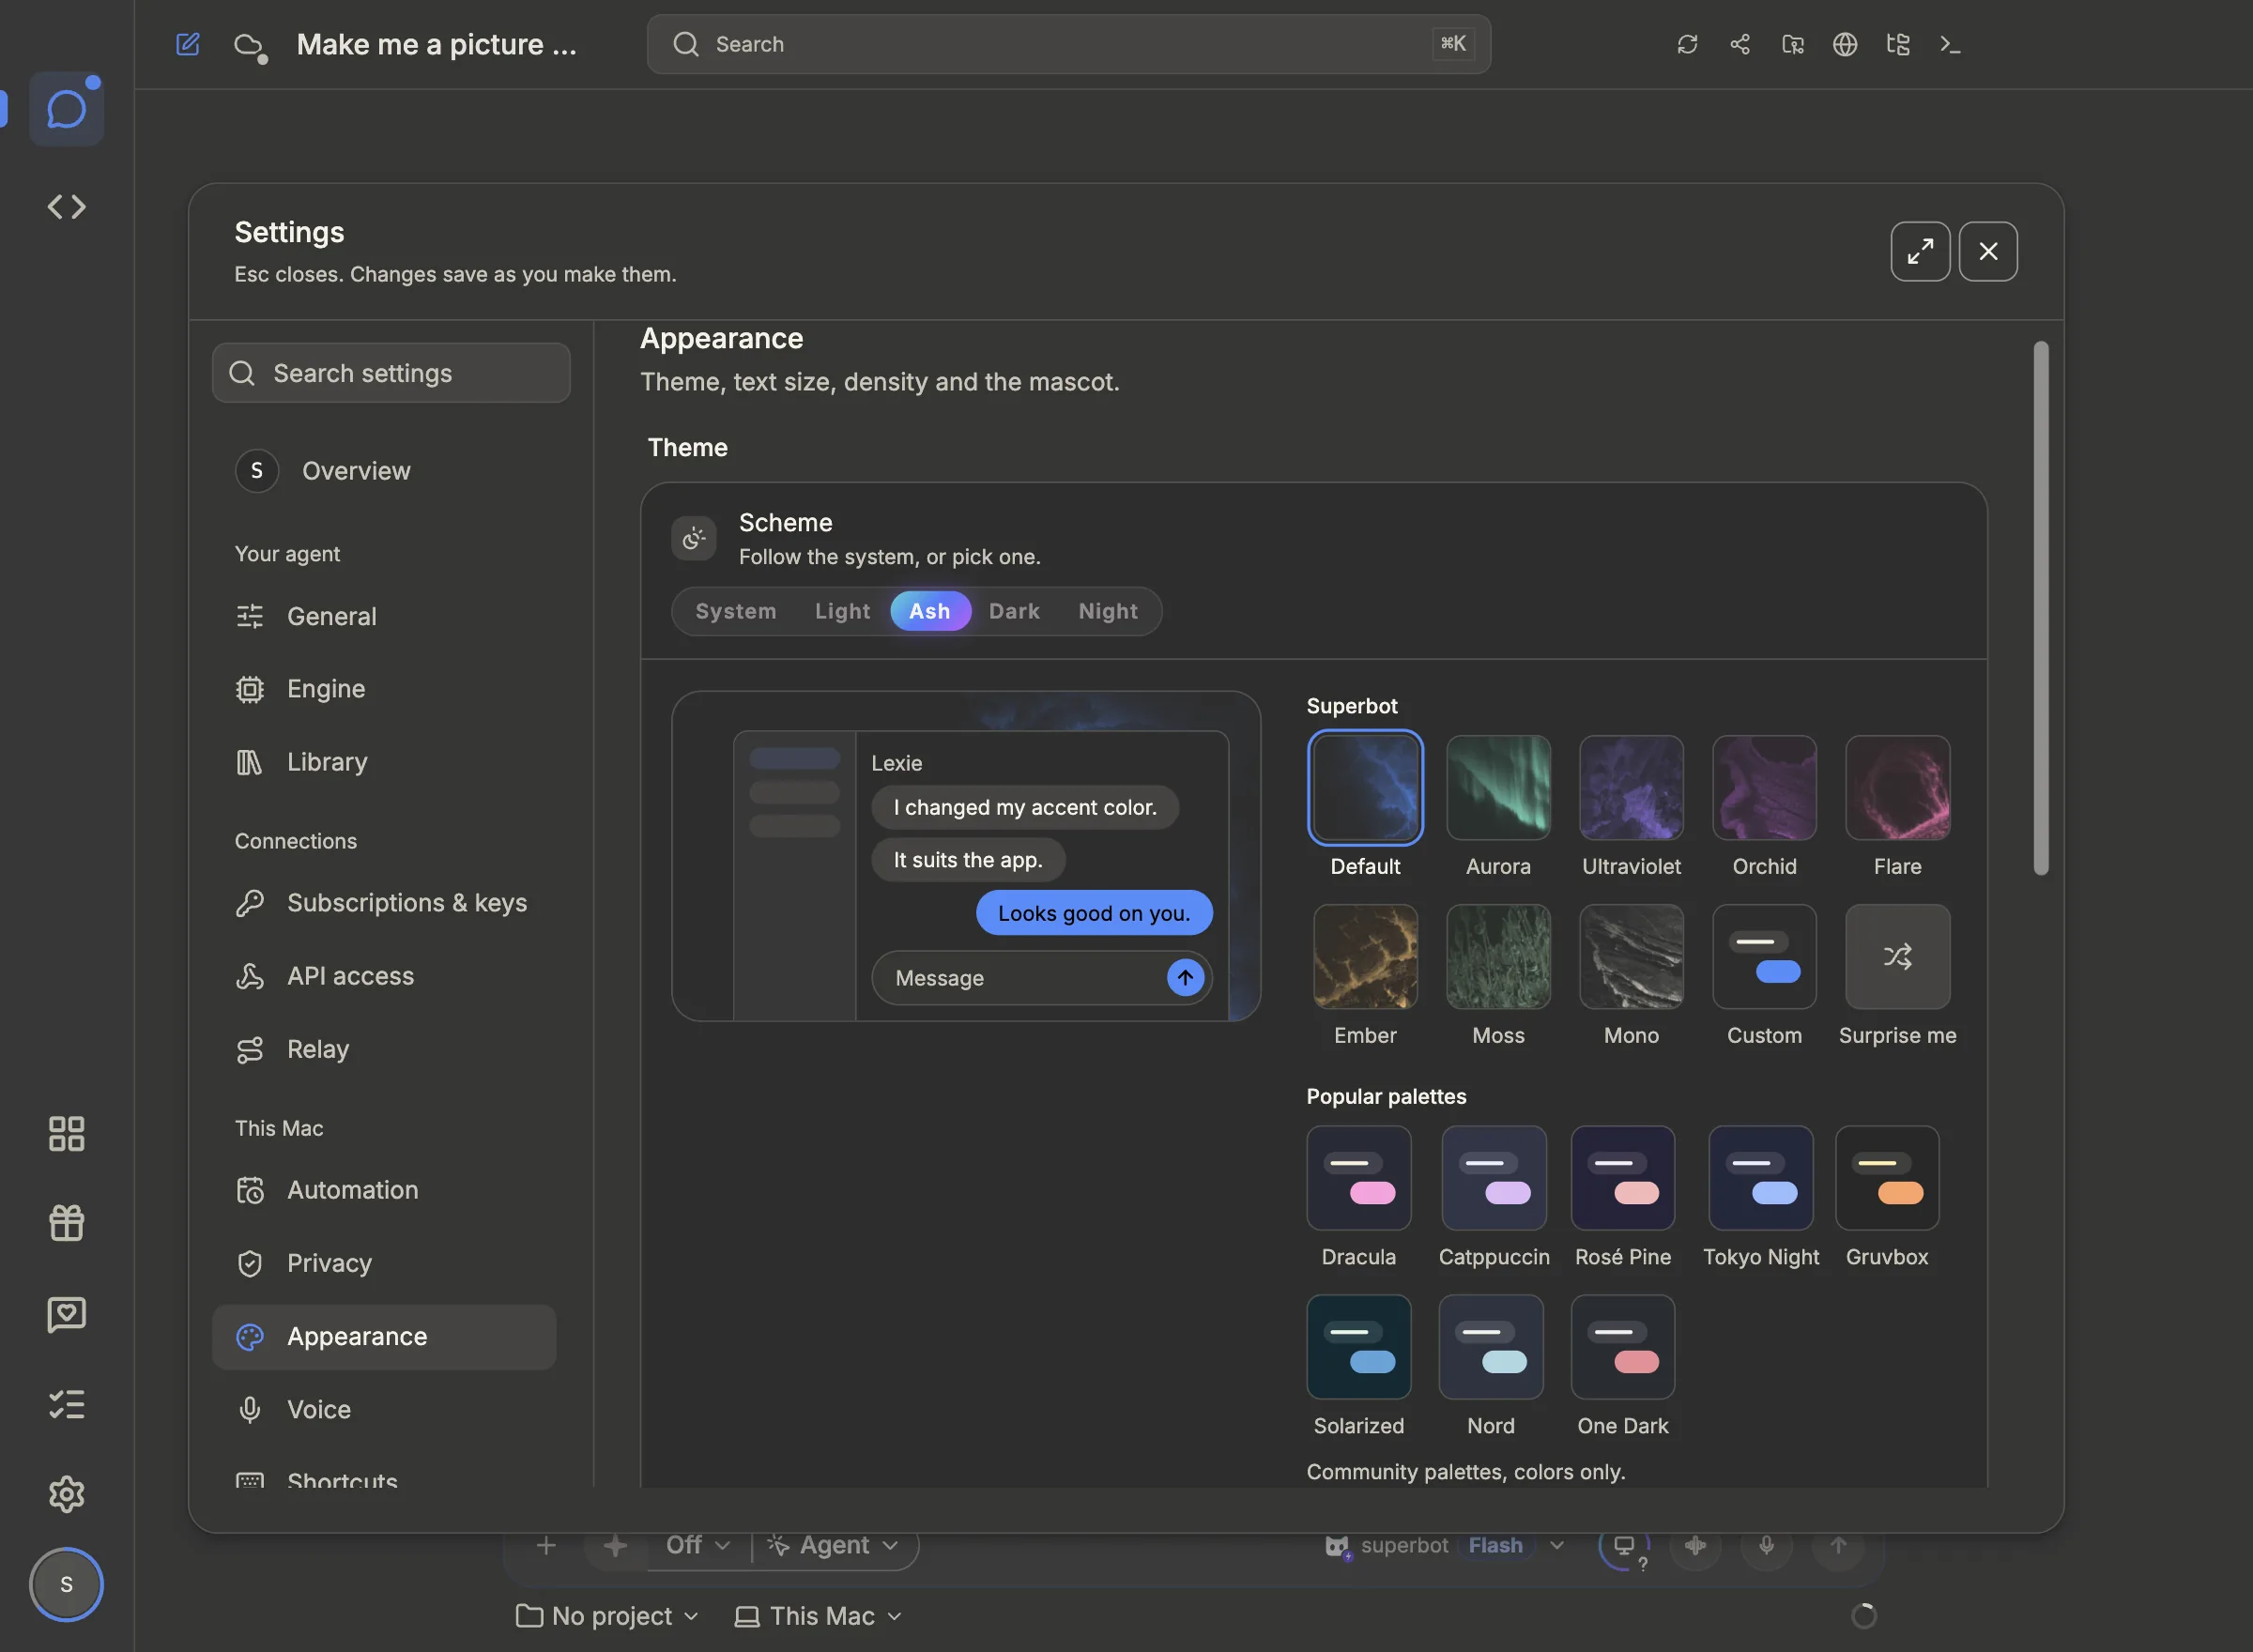2253x1652 pixels.
Task: Open the checklist tasks icon in sidebar
Action: point(67,1404)
